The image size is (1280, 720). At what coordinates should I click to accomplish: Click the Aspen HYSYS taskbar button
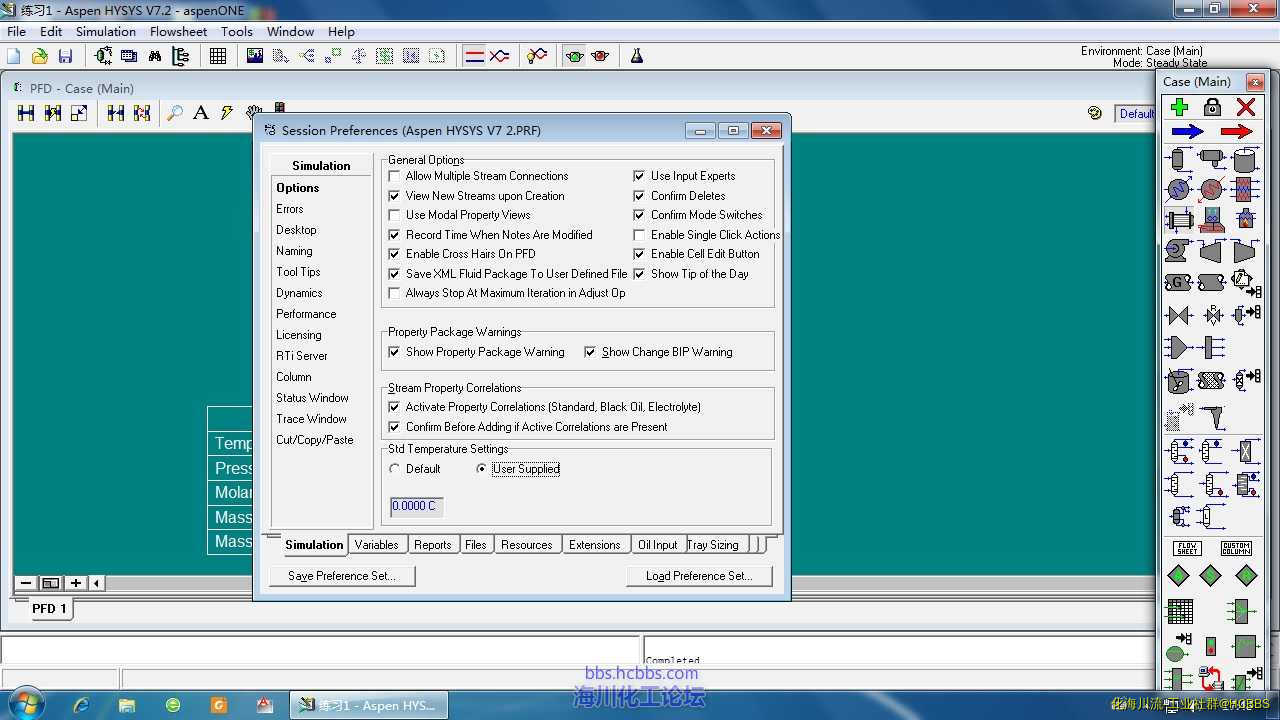[371, 705]
